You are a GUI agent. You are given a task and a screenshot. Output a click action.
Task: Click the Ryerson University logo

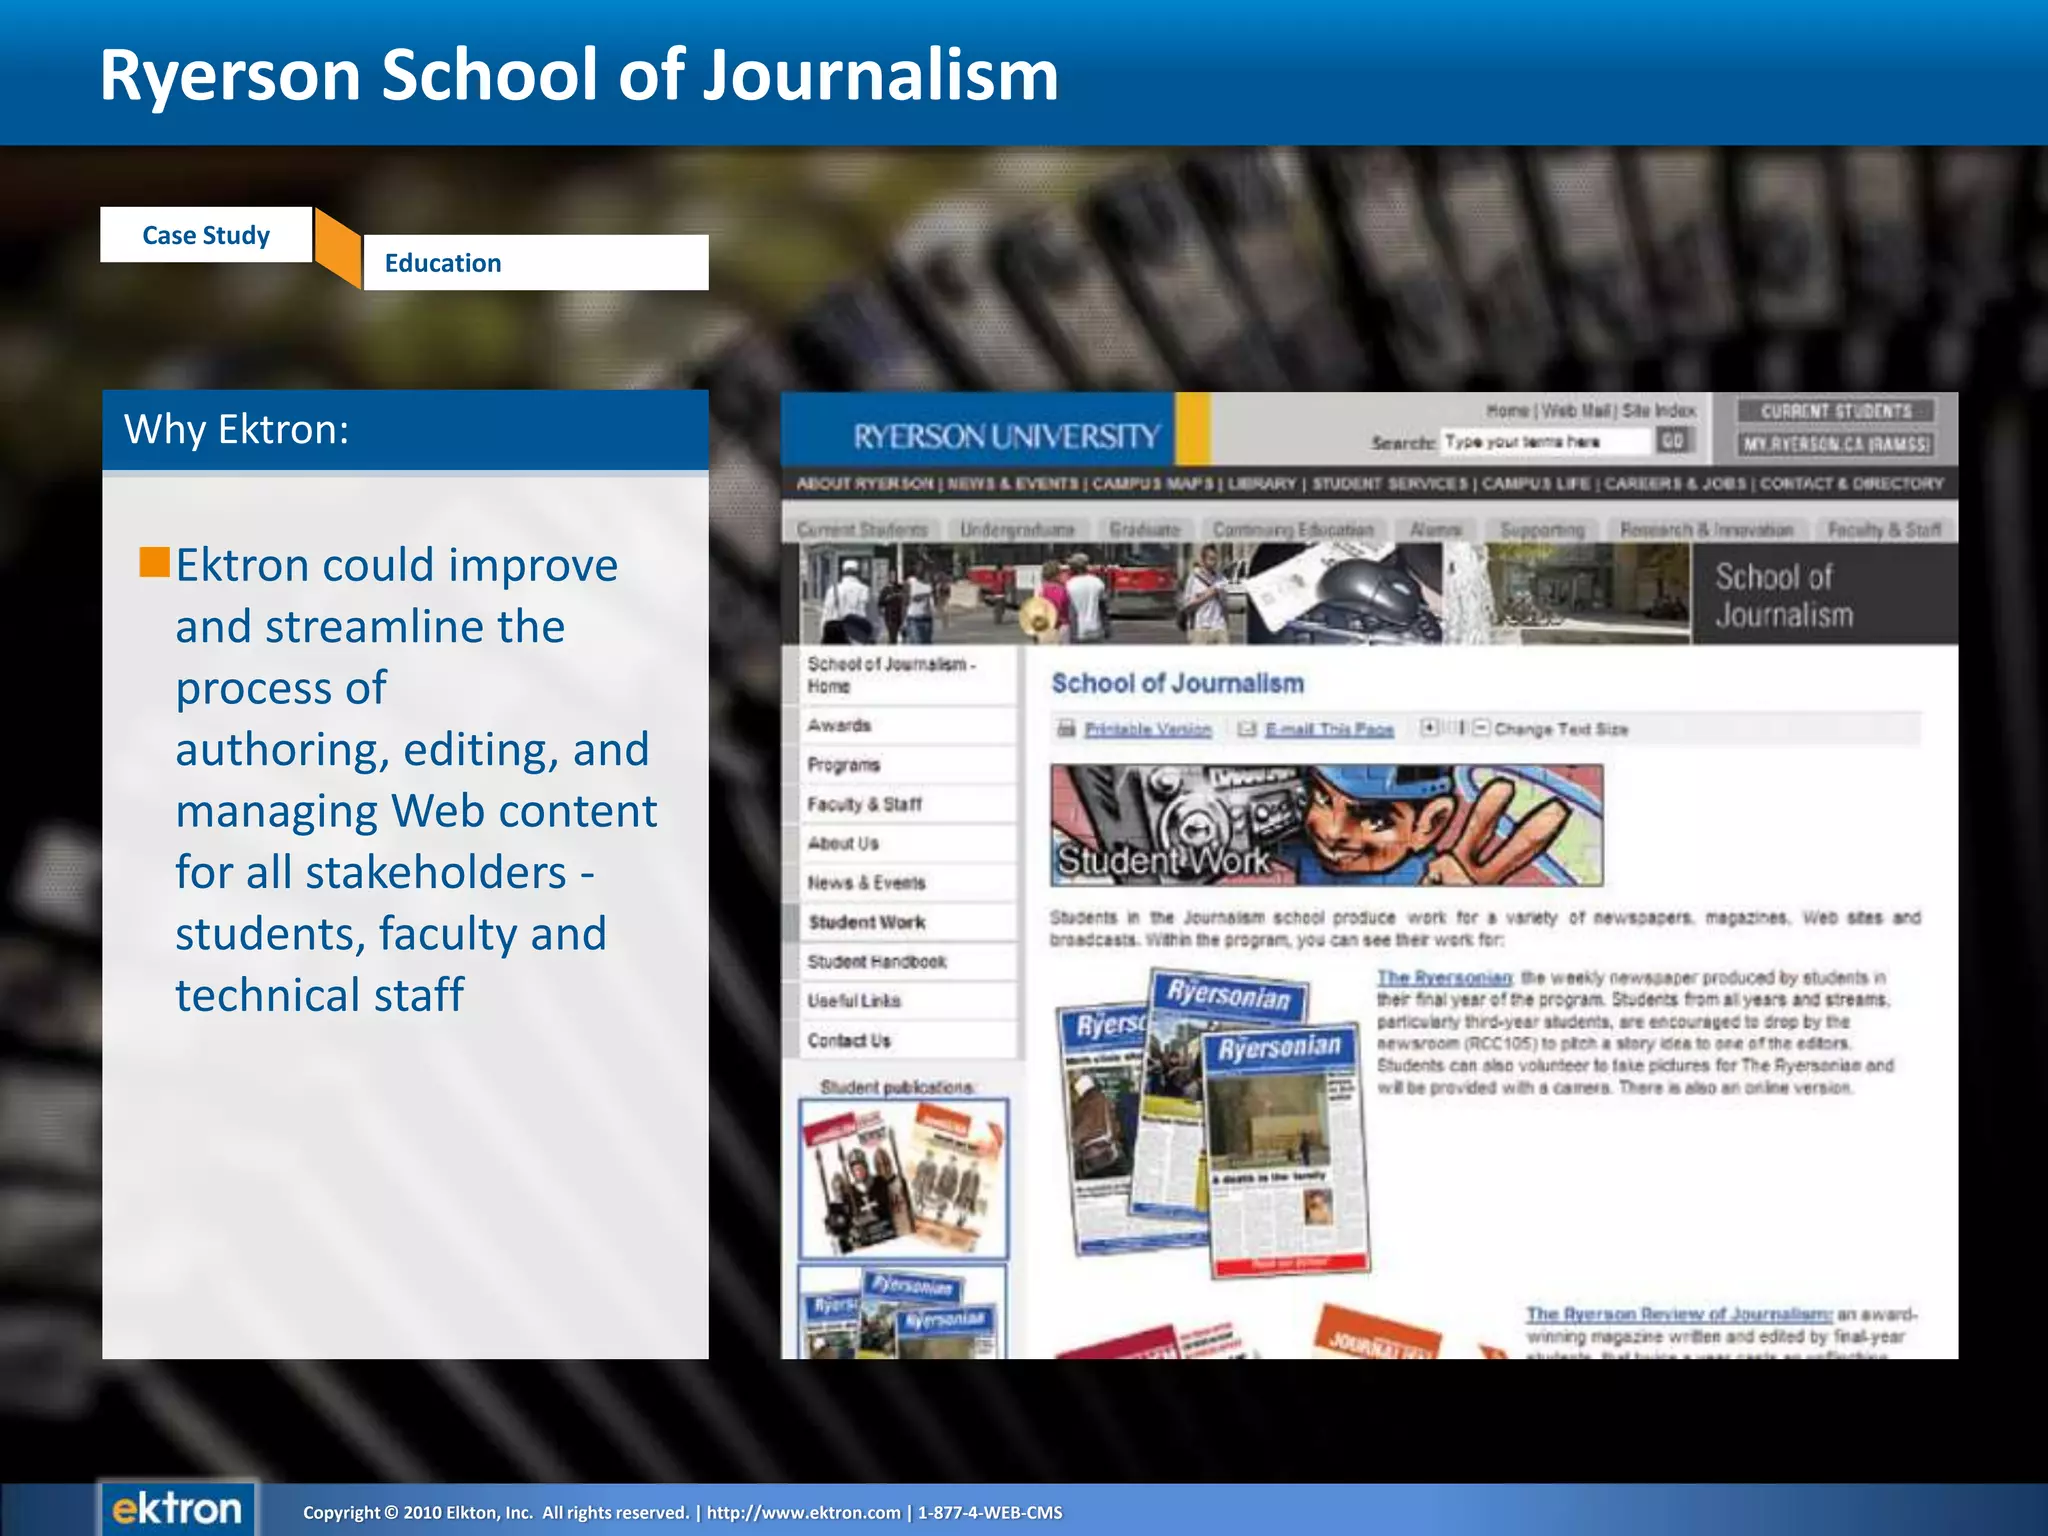pyautogui.click(x=1007, y=436)
